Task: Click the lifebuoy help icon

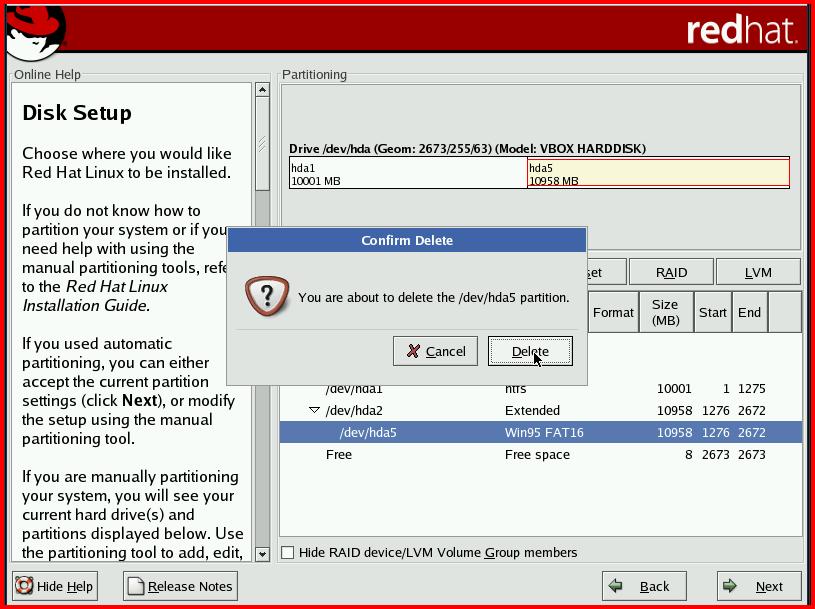Action: [24, 586]
